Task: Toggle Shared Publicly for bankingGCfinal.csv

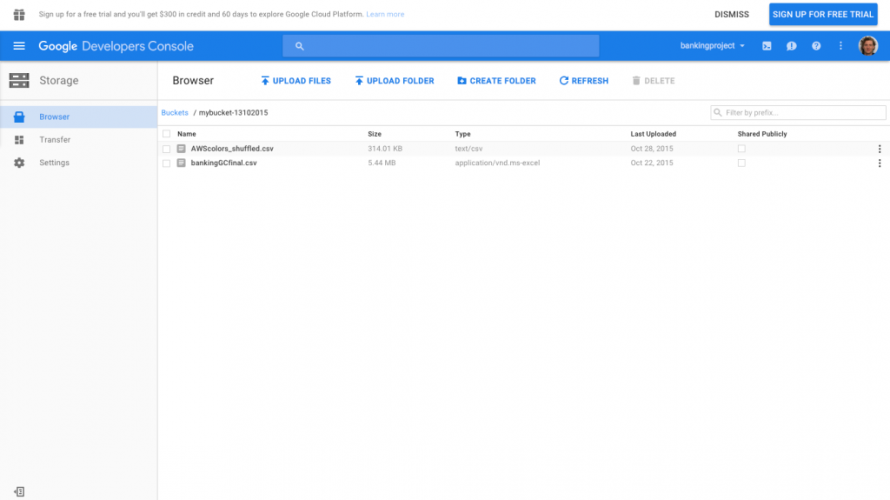Action: click(x=741, y=163)
